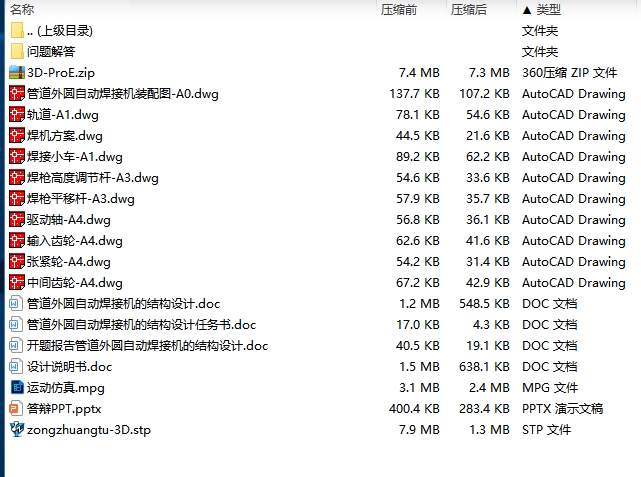
Task: Select the file name 输入齿轮-A4.dwg
Action: 75,241
